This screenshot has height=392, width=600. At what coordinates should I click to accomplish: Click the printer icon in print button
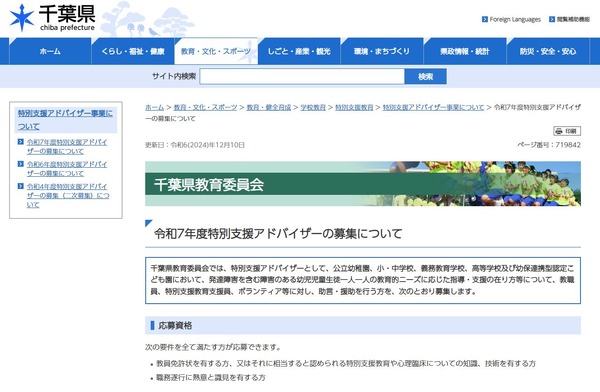point(559,131)
